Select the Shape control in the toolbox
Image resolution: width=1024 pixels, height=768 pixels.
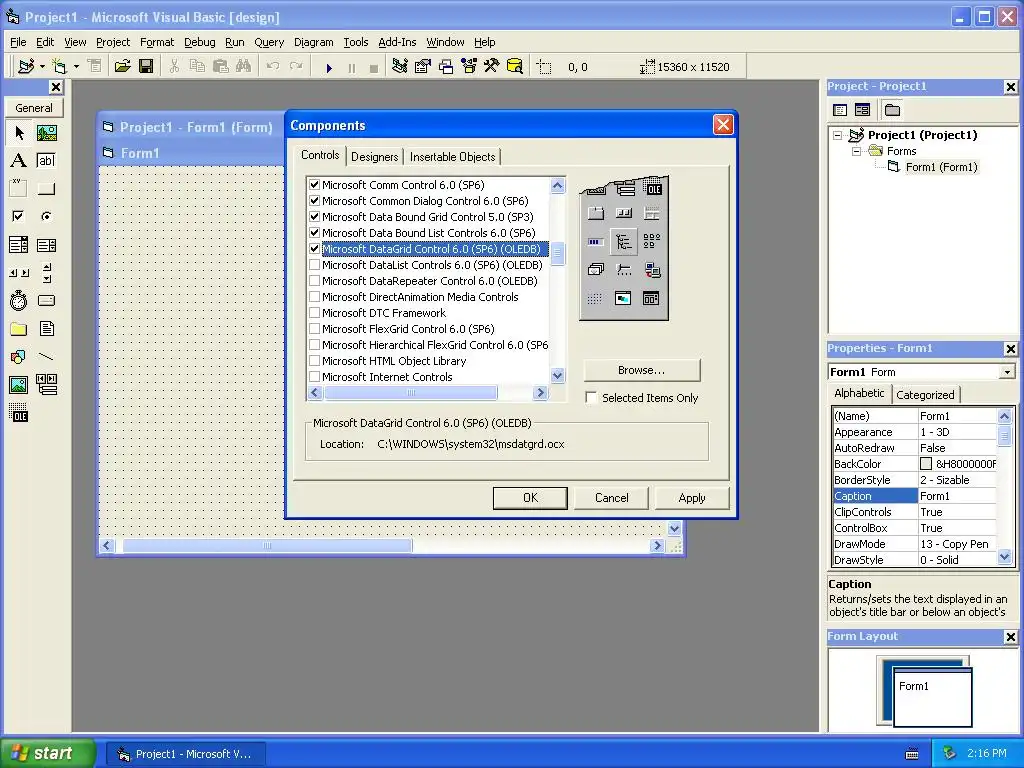pos(19,357)
